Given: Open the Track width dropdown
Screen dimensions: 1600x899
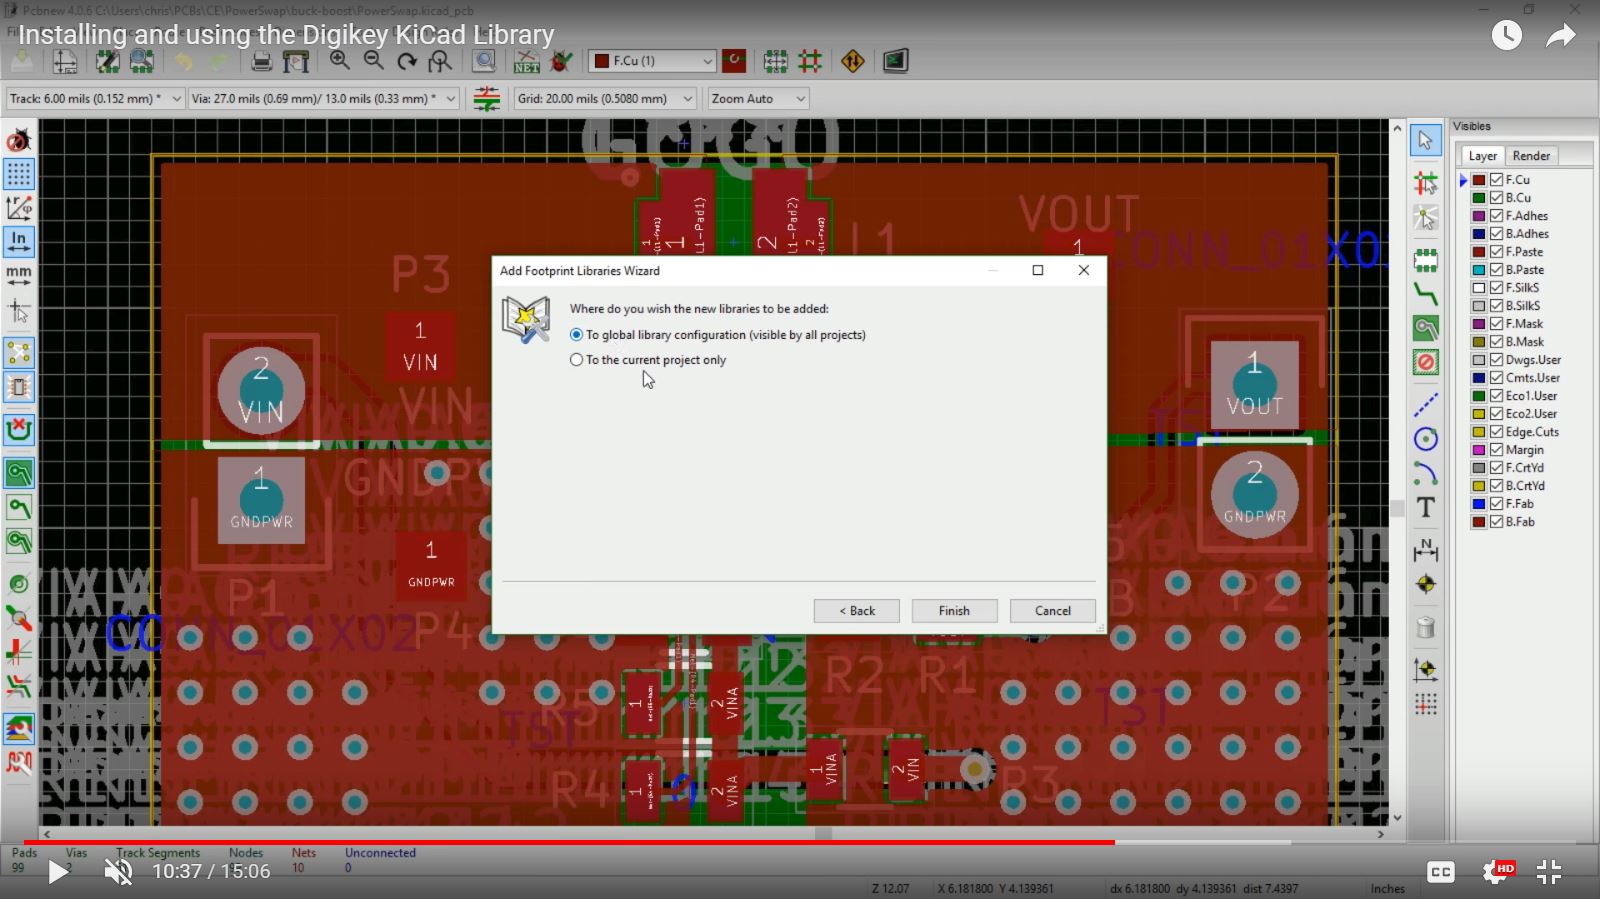Looking at the screenshot, I should click(95, 99).
